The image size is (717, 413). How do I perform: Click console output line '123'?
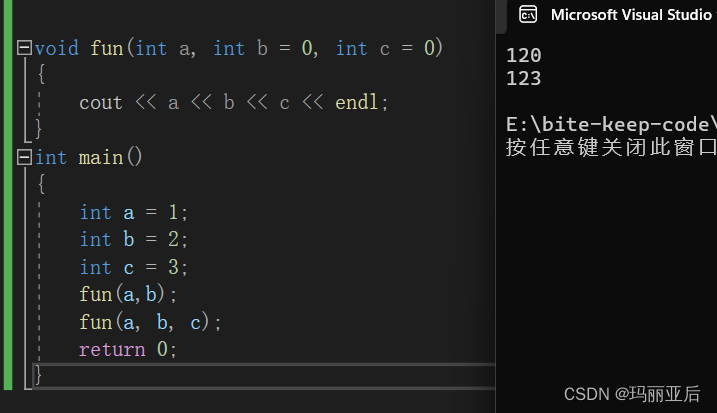[524, 78]
